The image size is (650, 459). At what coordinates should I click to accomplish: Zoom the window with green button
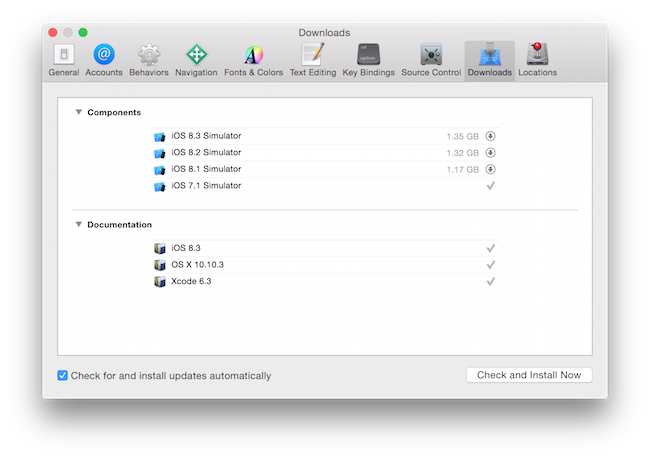pyautogui.click(x=83, y=32)
